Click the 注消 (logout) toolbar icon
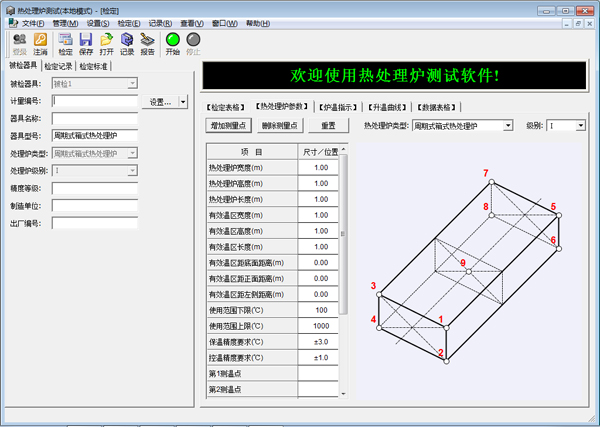Viewport: 600px width, 427px height. pos(40,42)
